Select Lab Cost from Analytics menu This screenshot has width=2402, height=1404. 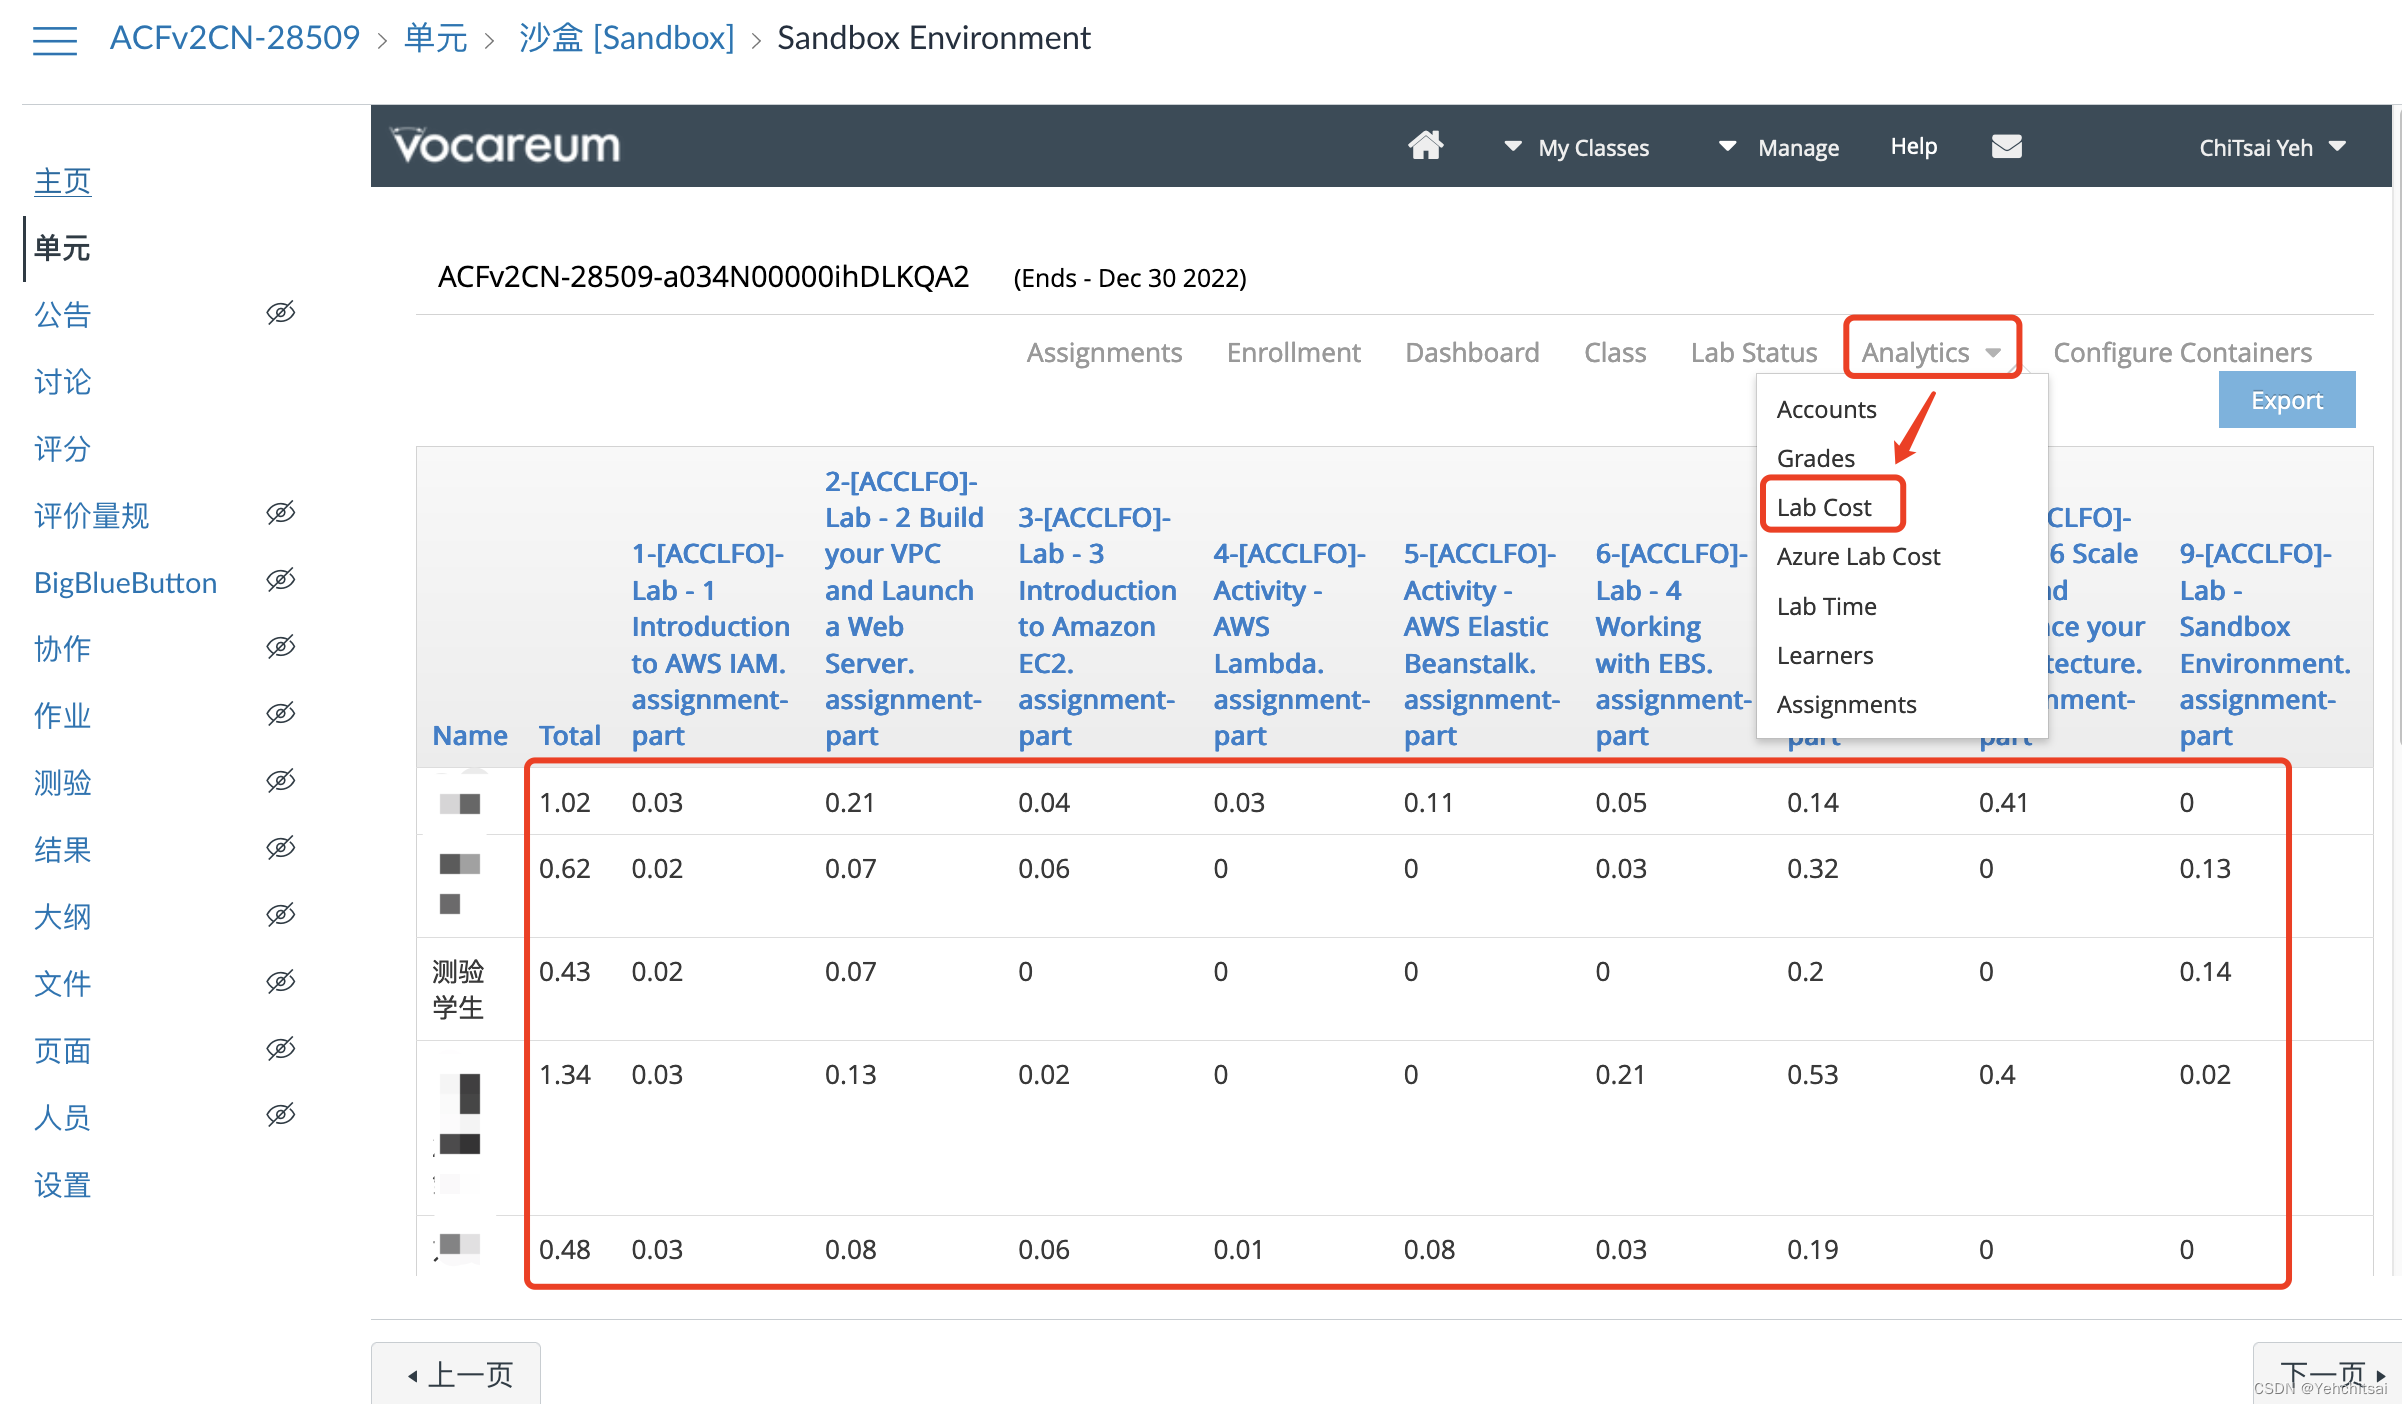[x=1824, y=507]
